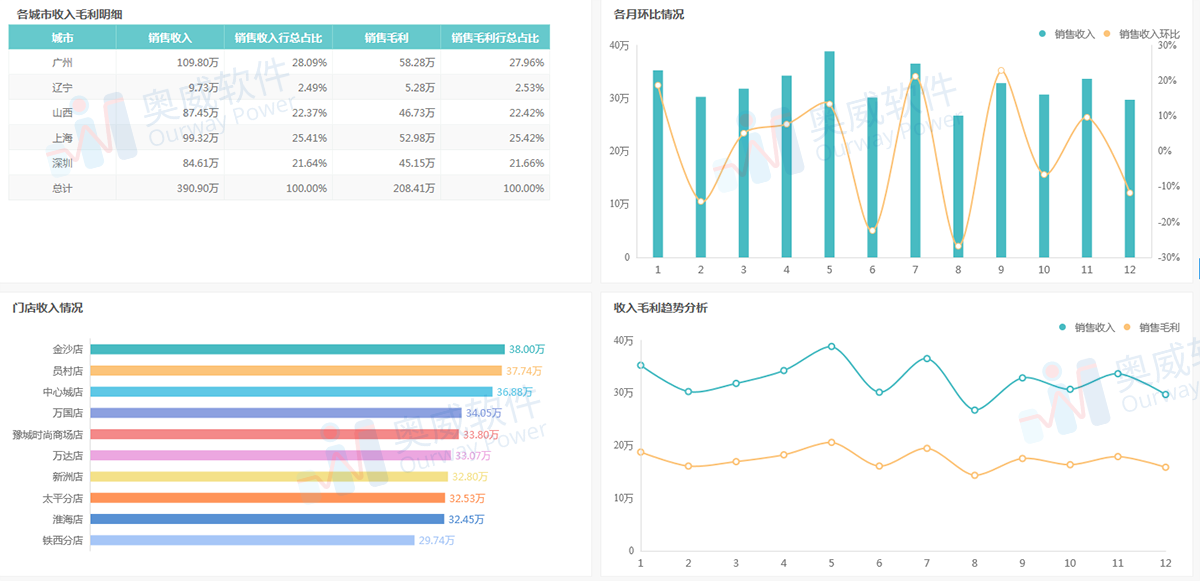Click the 铁西分店 axis label

click(63, 541)
